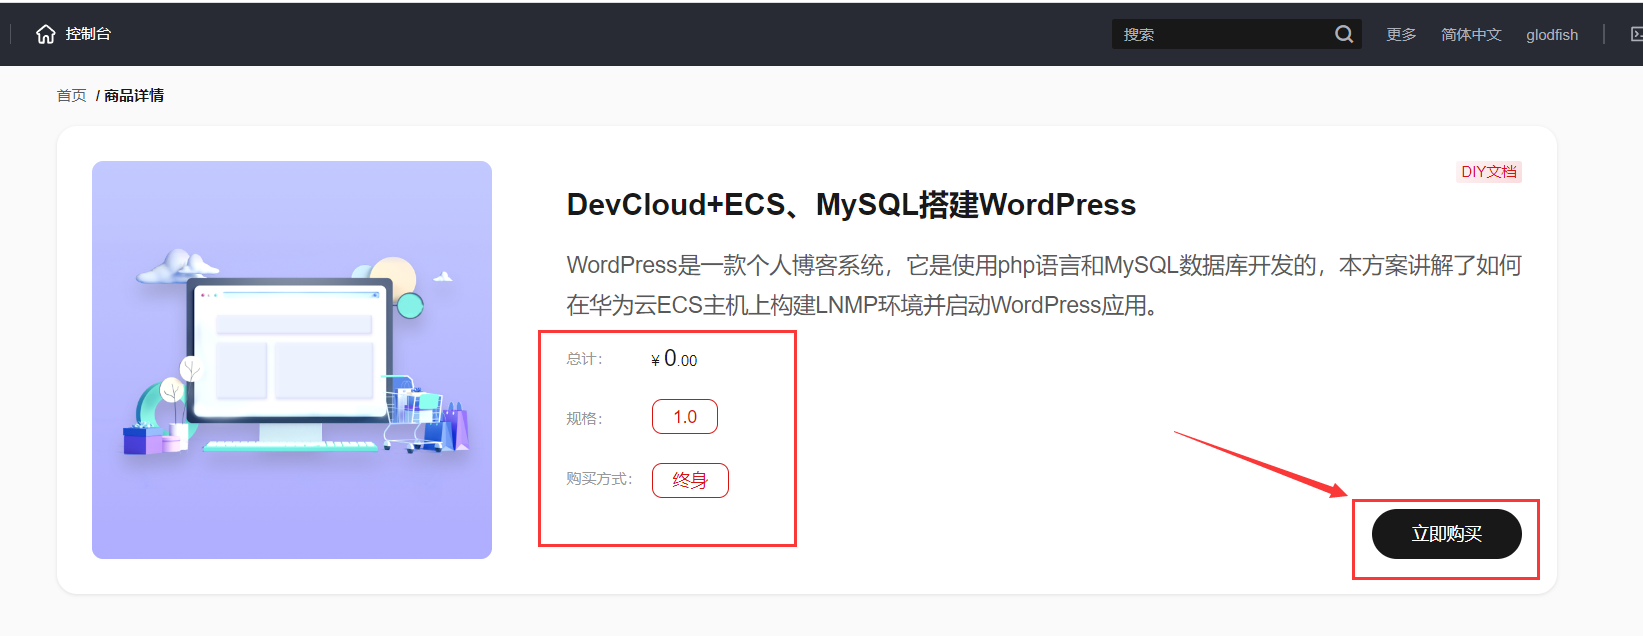This screenshot has width=1643, height=636.
Task: Go to 首页 breadcrumb link
Action: pos(72,95)
